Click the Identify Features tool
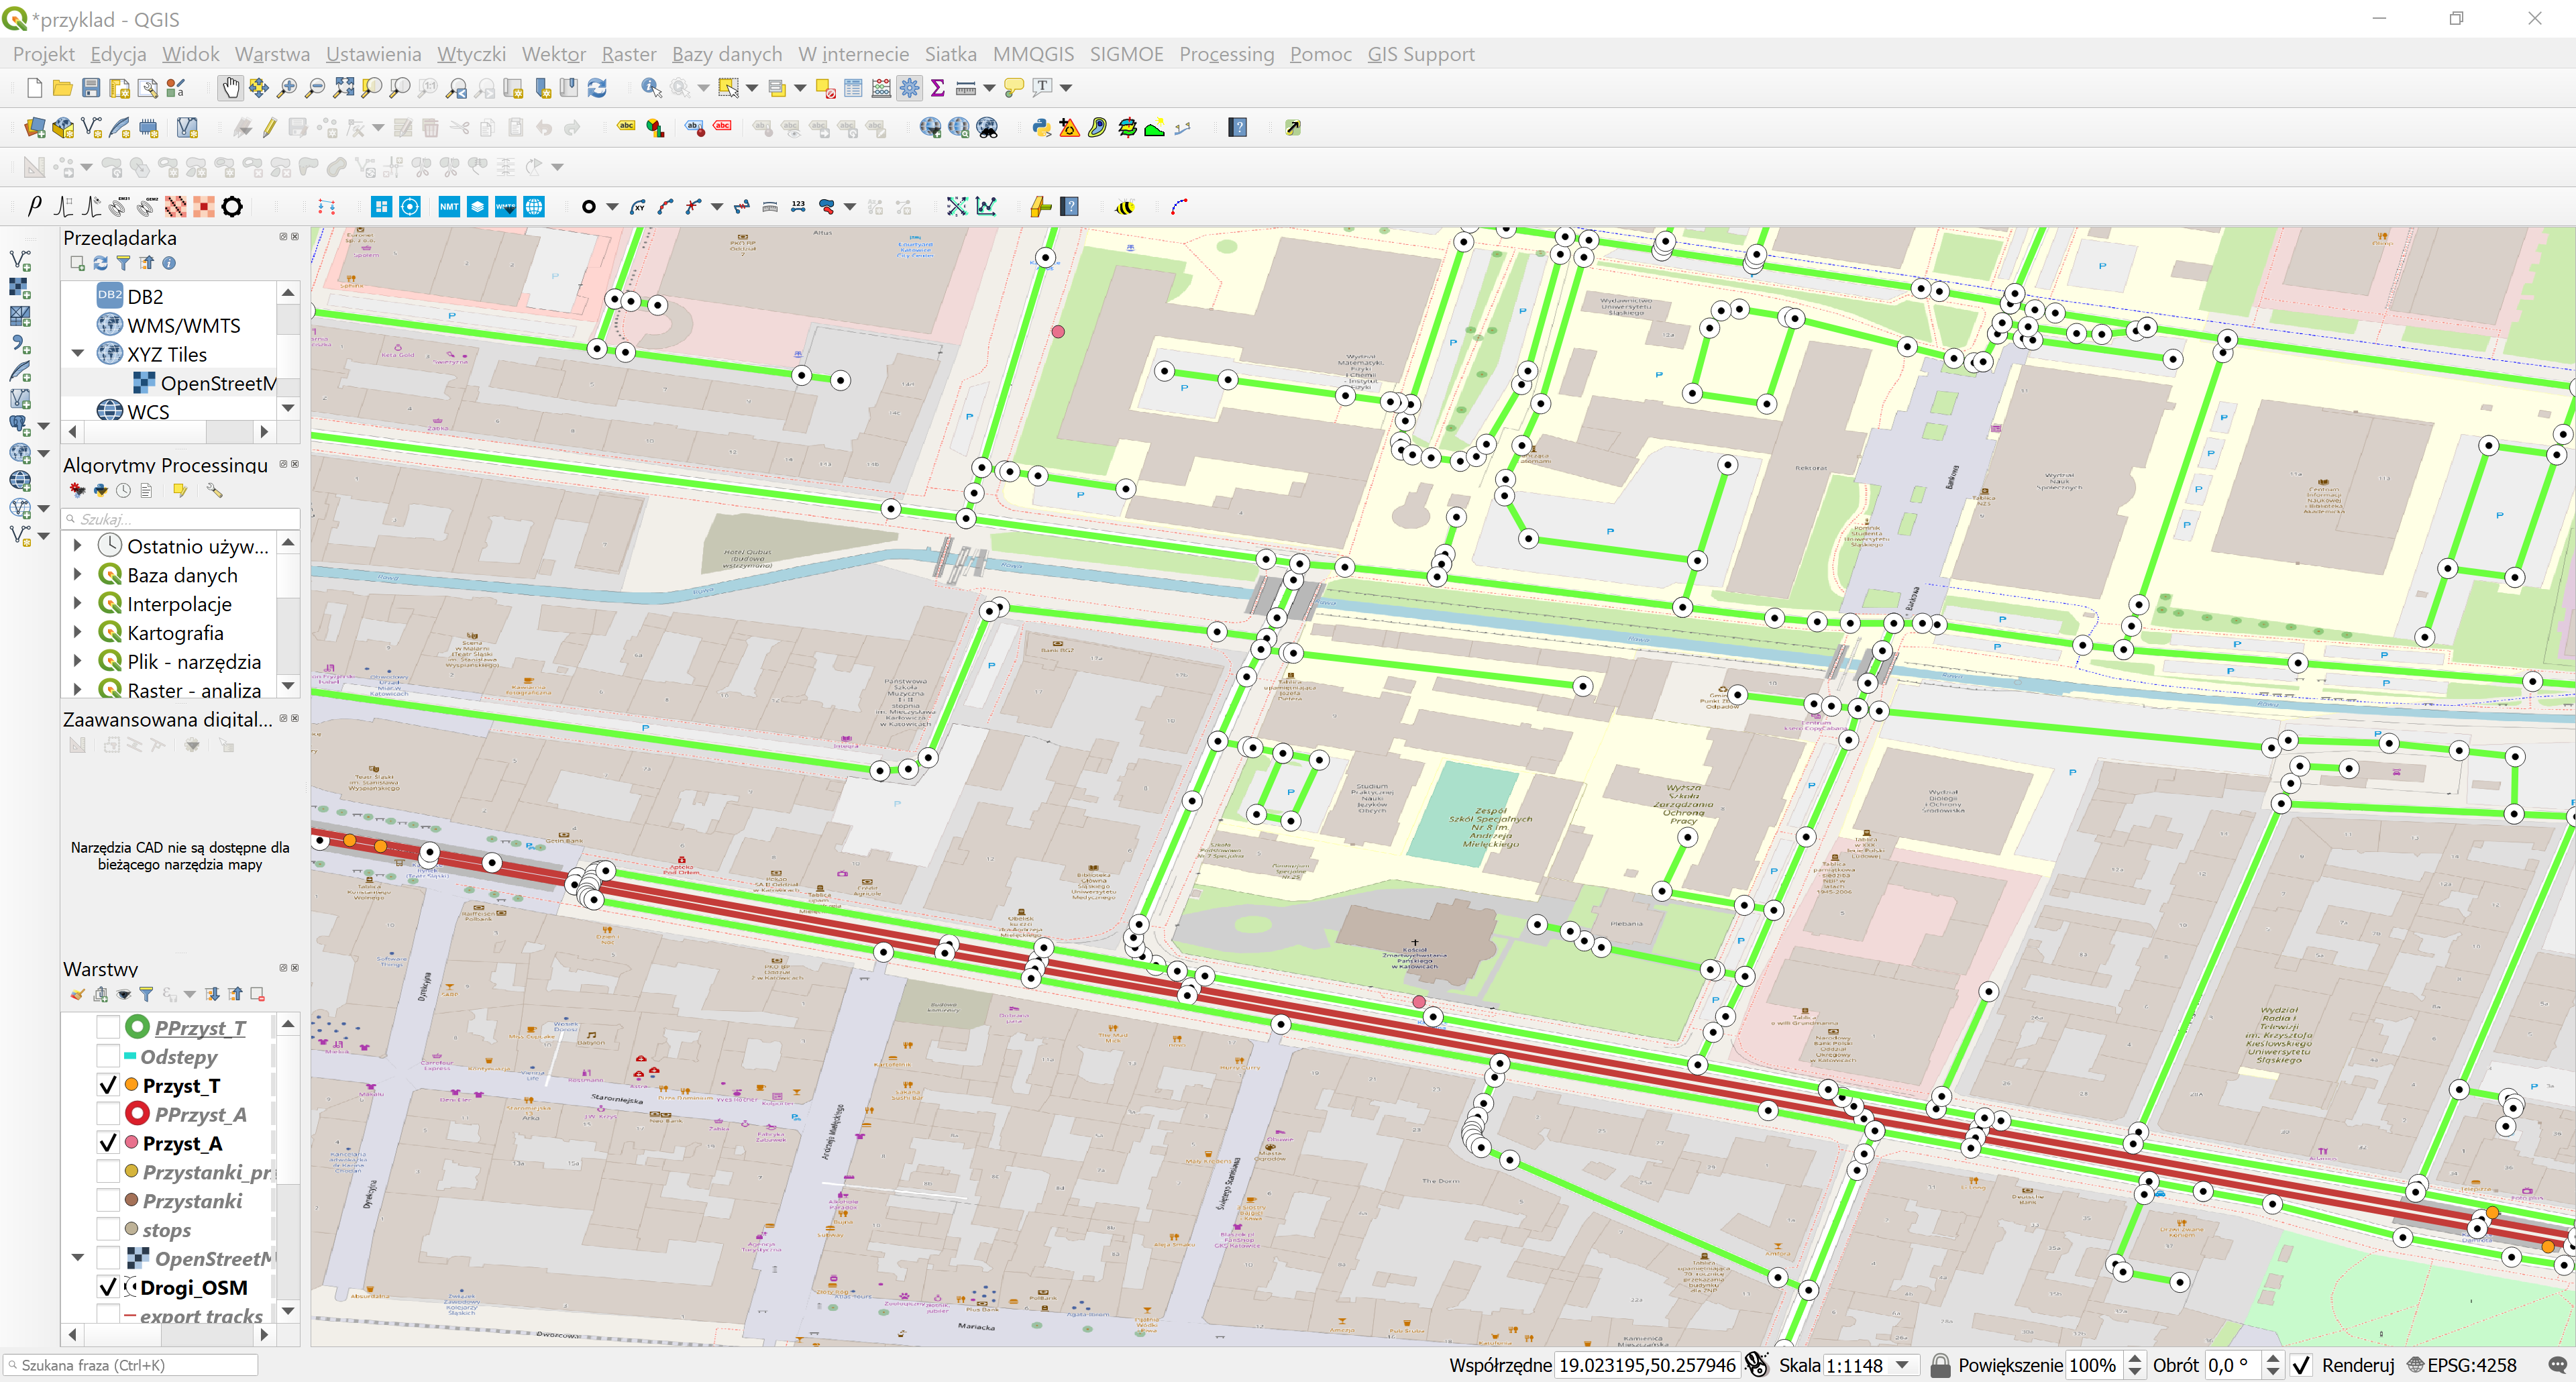 [x=650, y=88]
